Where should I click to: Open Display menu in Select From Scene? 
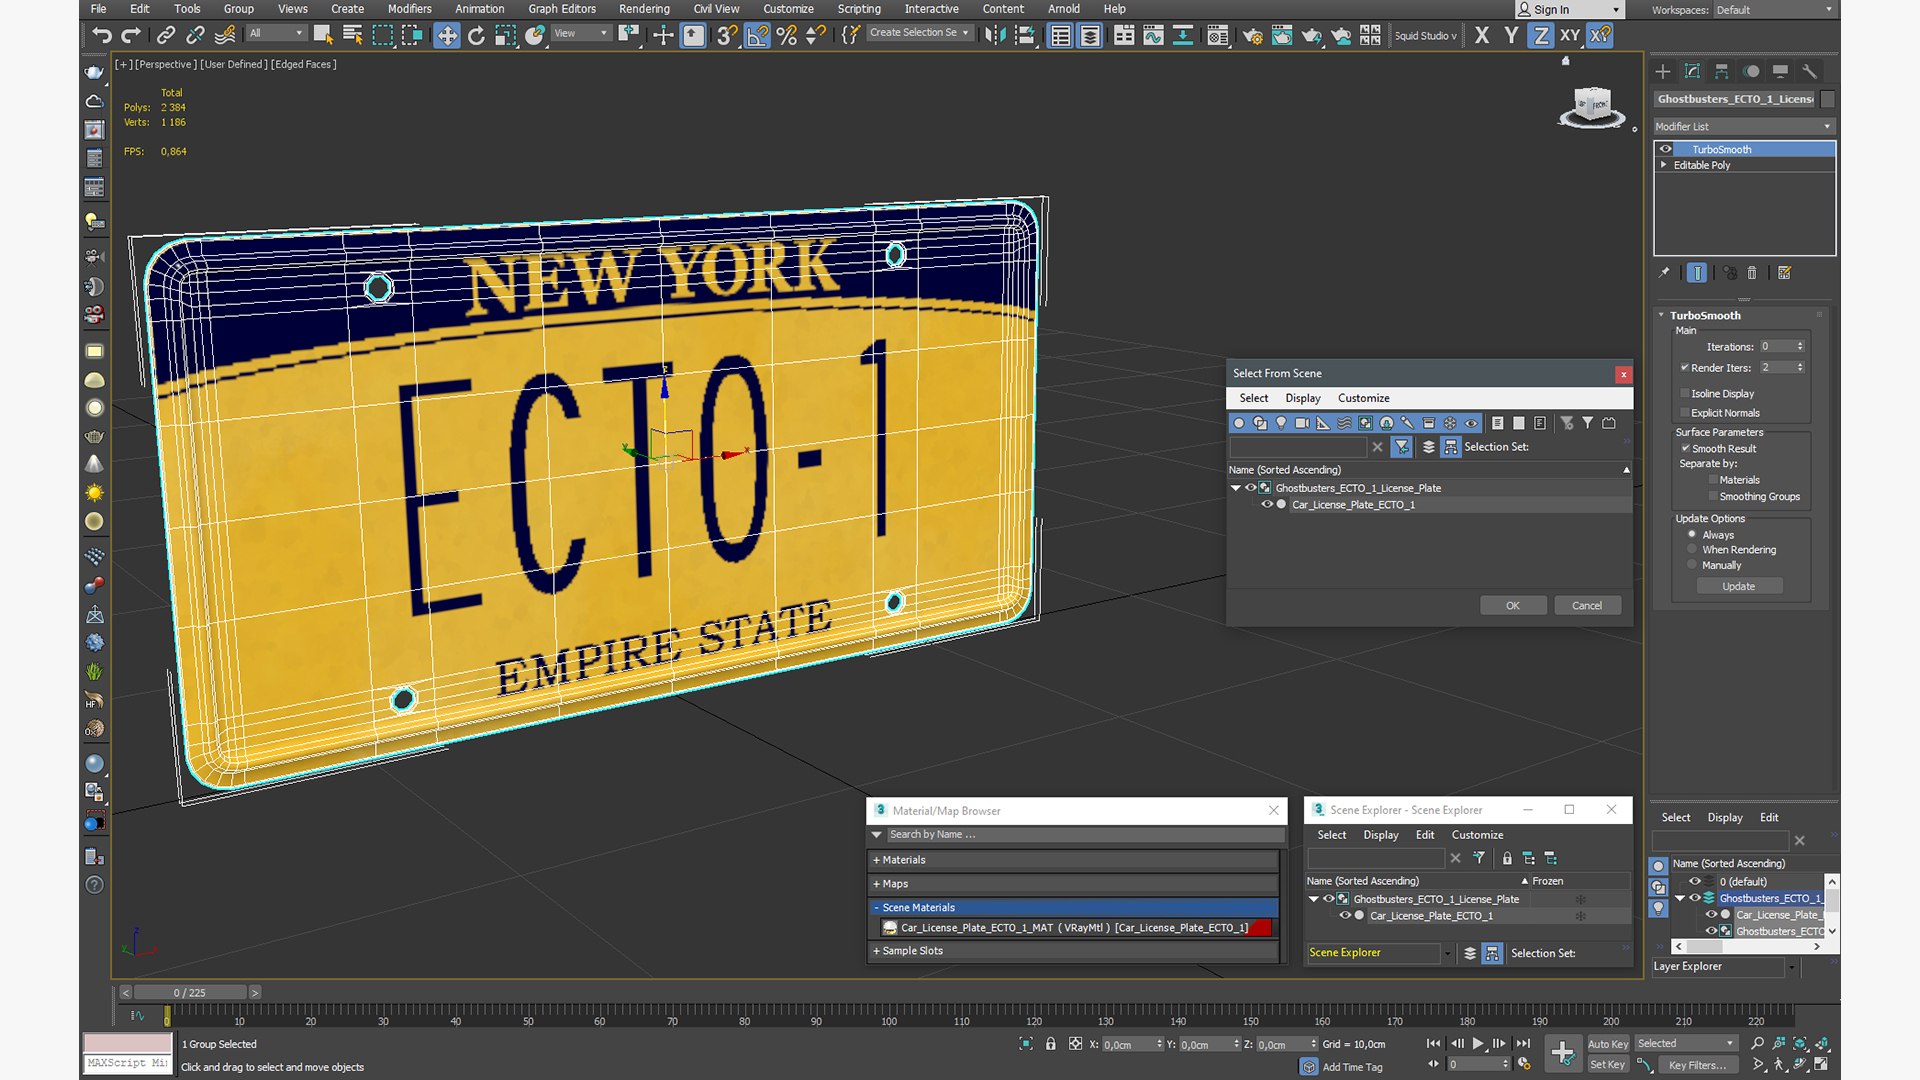[x=1303, y=398]
